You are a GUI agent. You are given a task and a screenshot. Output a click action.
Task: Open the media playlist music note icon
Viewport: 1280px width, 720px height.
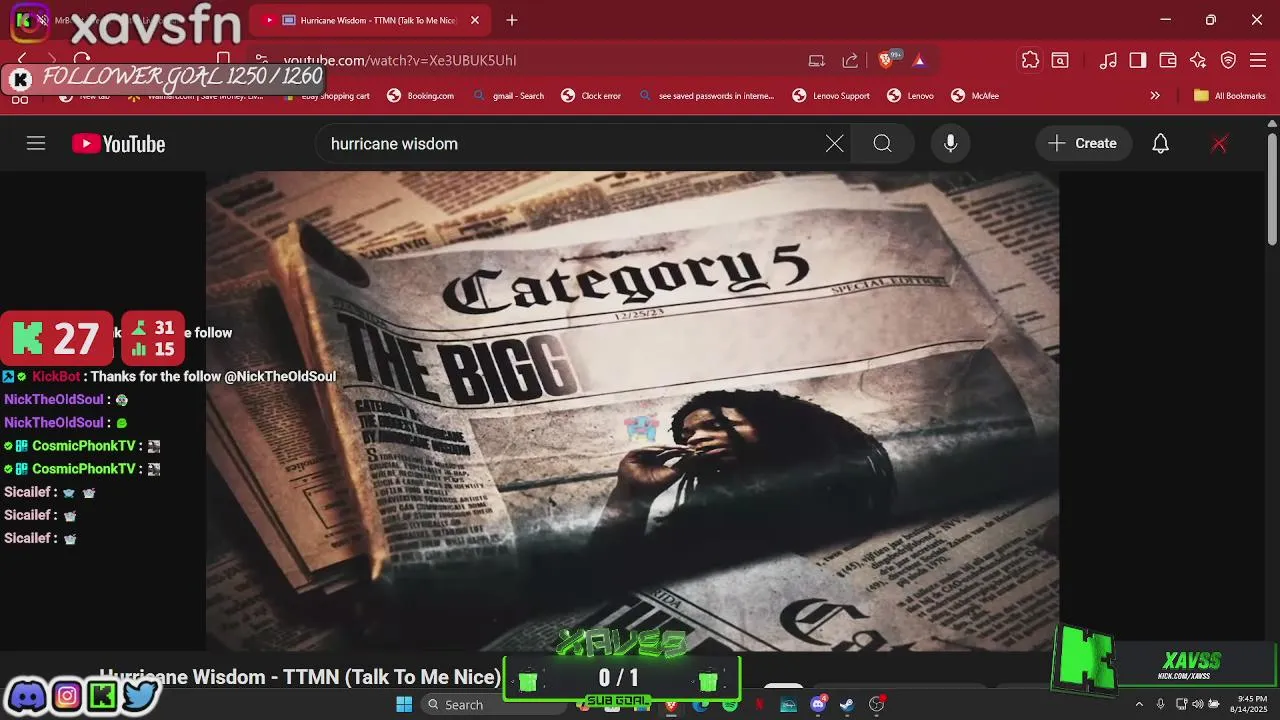tap(1108, 60)
